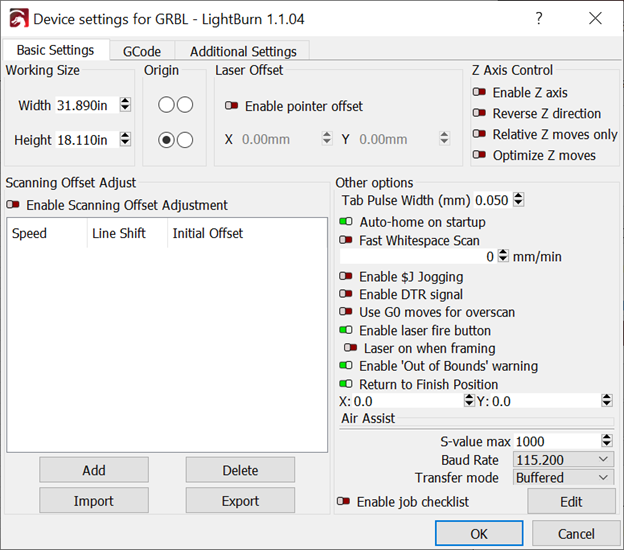Click the Width spinner arrows
This screenshot has width=624, height=550.
[x=125, y=105]
